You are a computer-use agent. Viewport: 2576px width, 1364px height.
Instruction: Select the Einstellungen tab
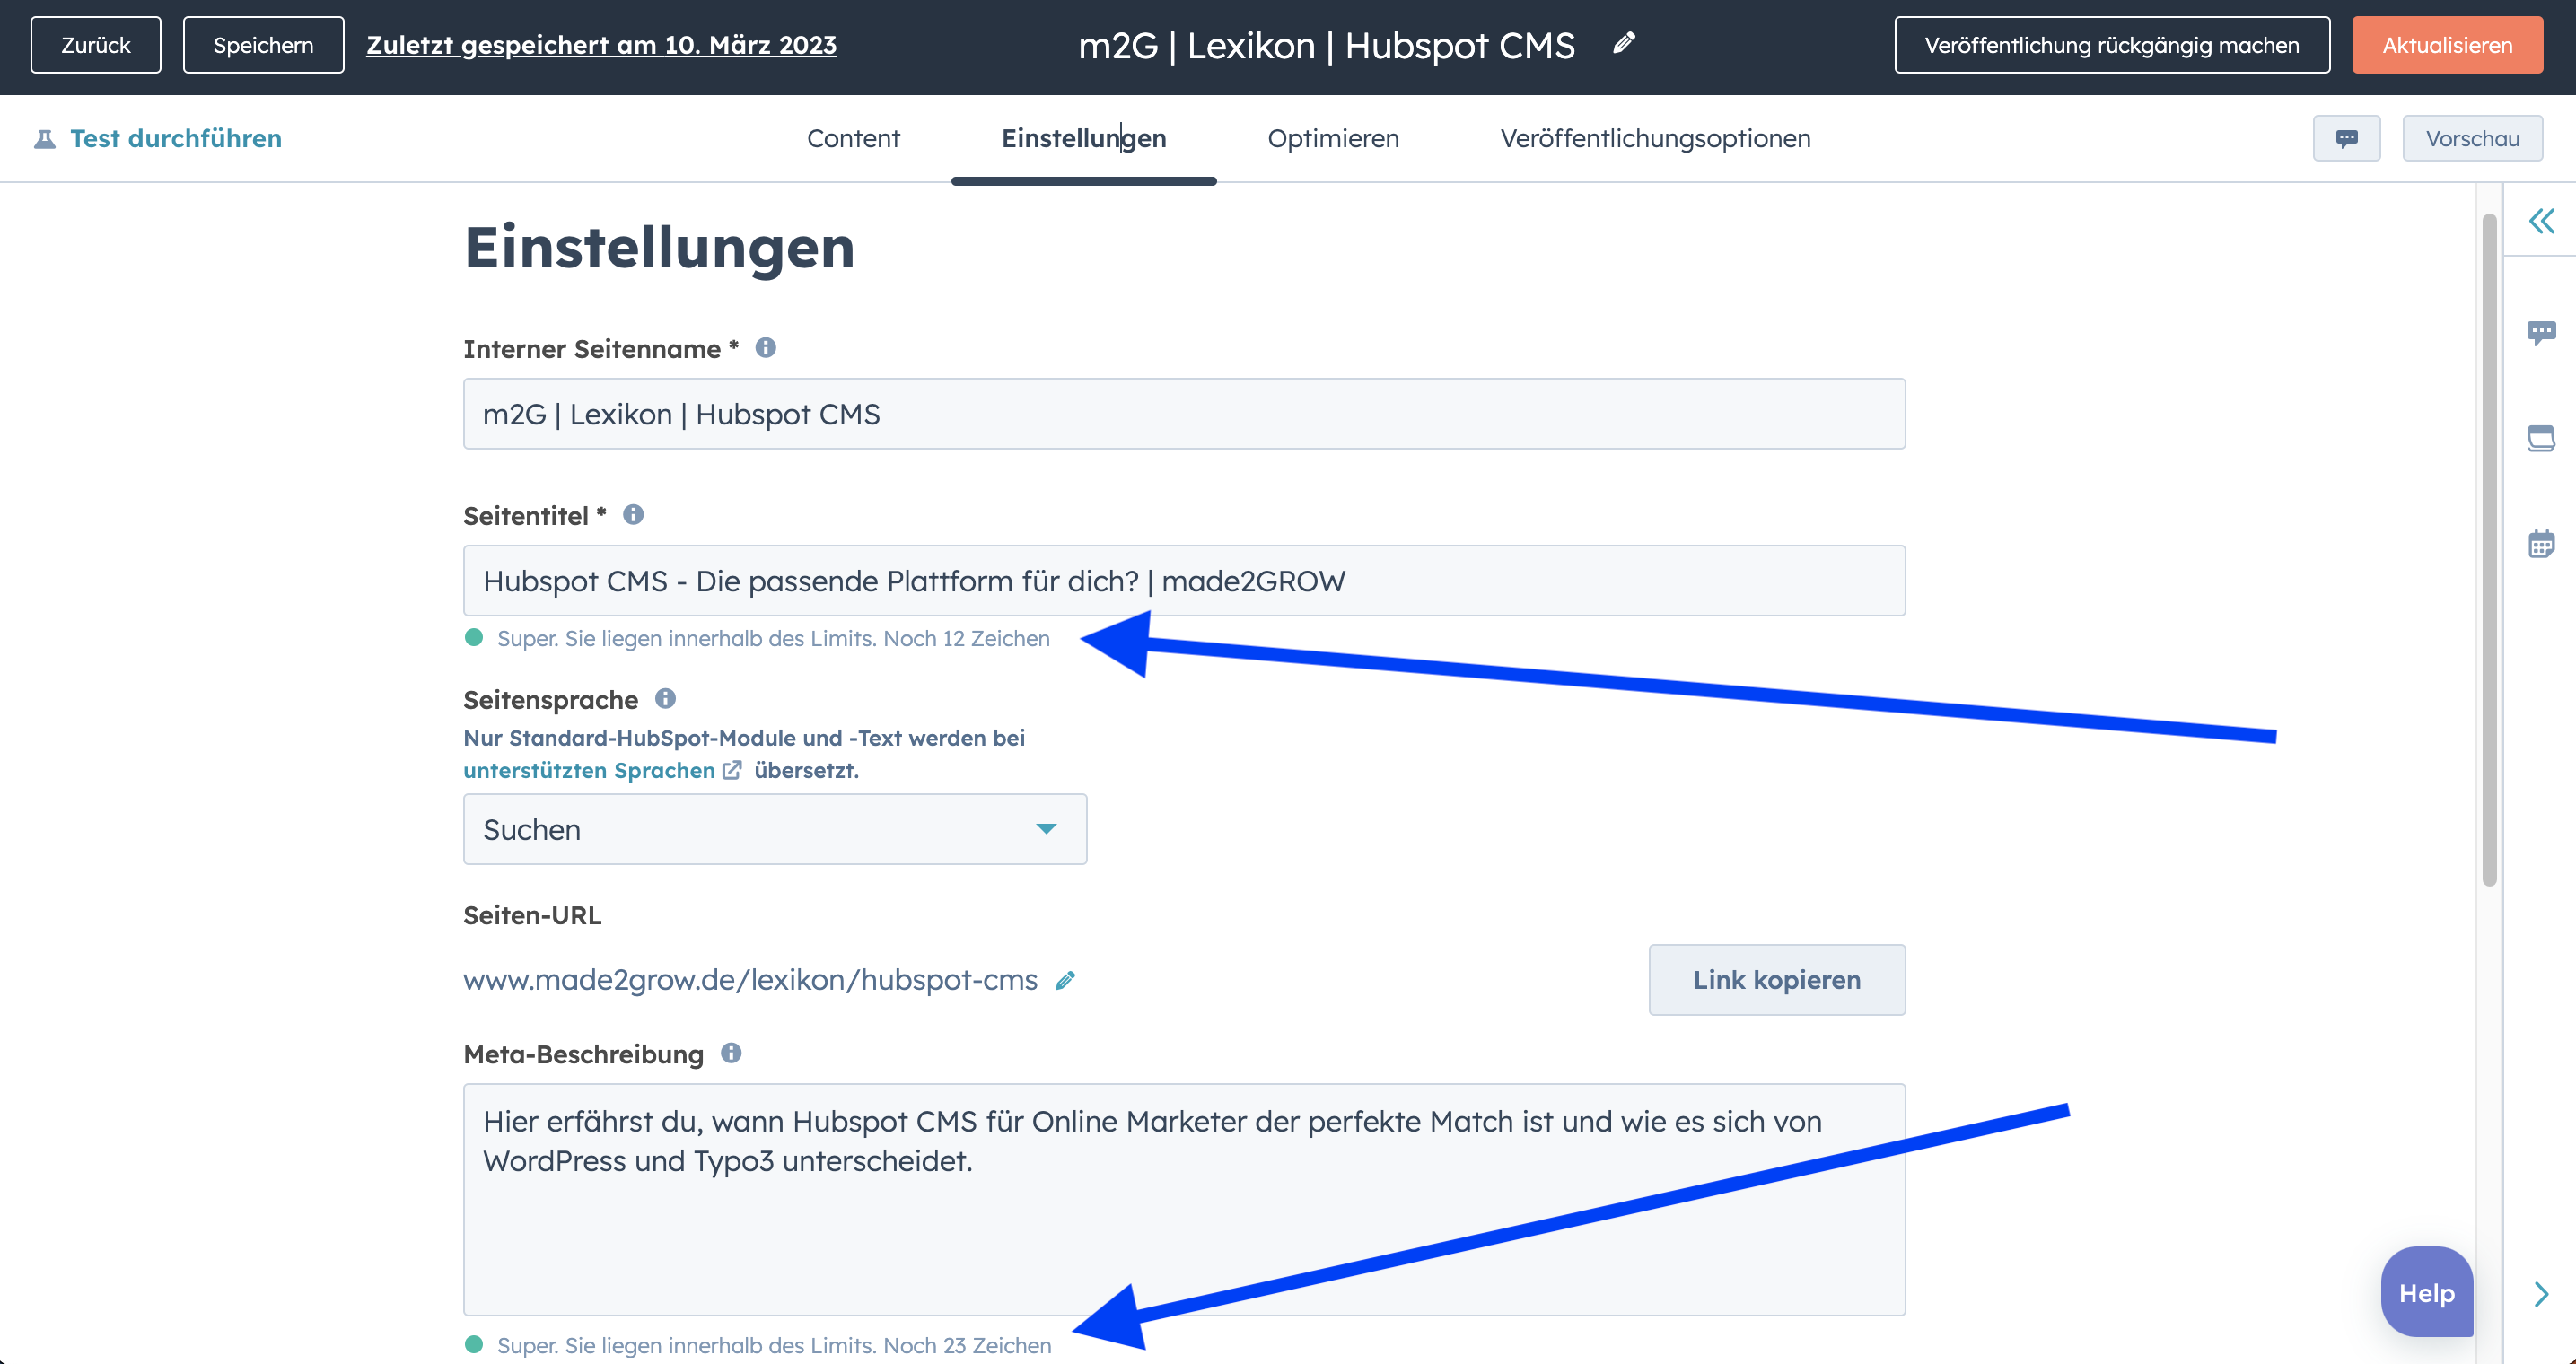point(1084,139)
